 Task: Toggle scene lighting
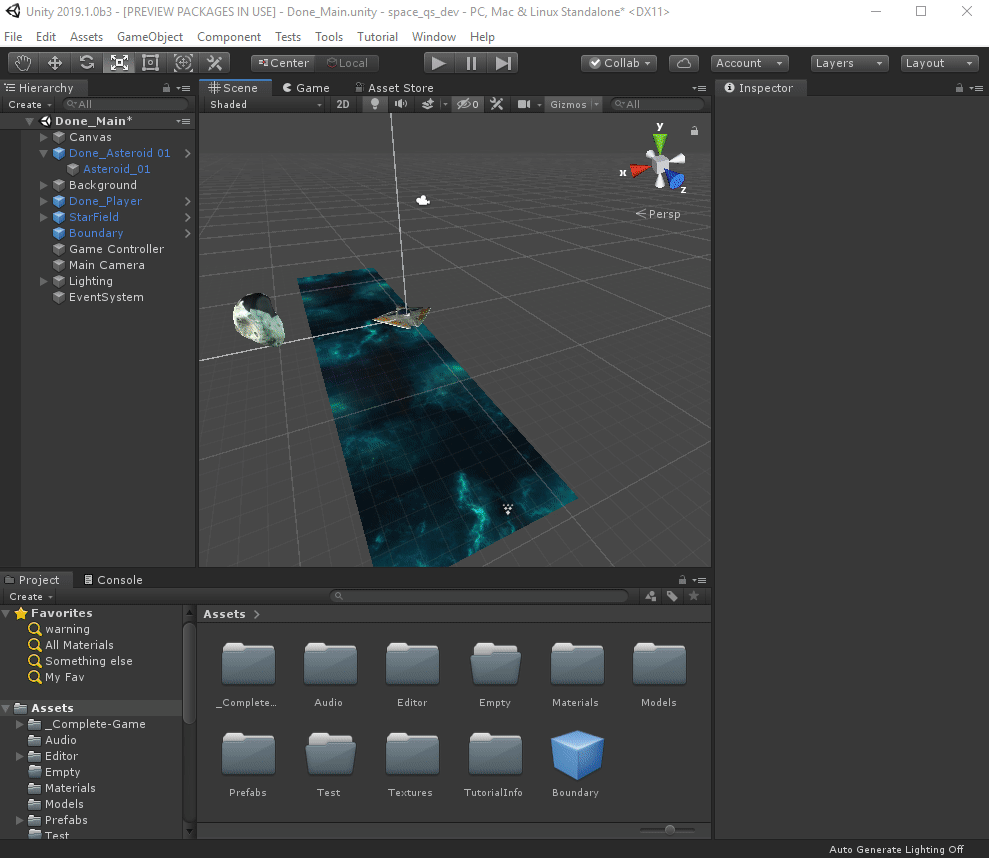(374, 104)
